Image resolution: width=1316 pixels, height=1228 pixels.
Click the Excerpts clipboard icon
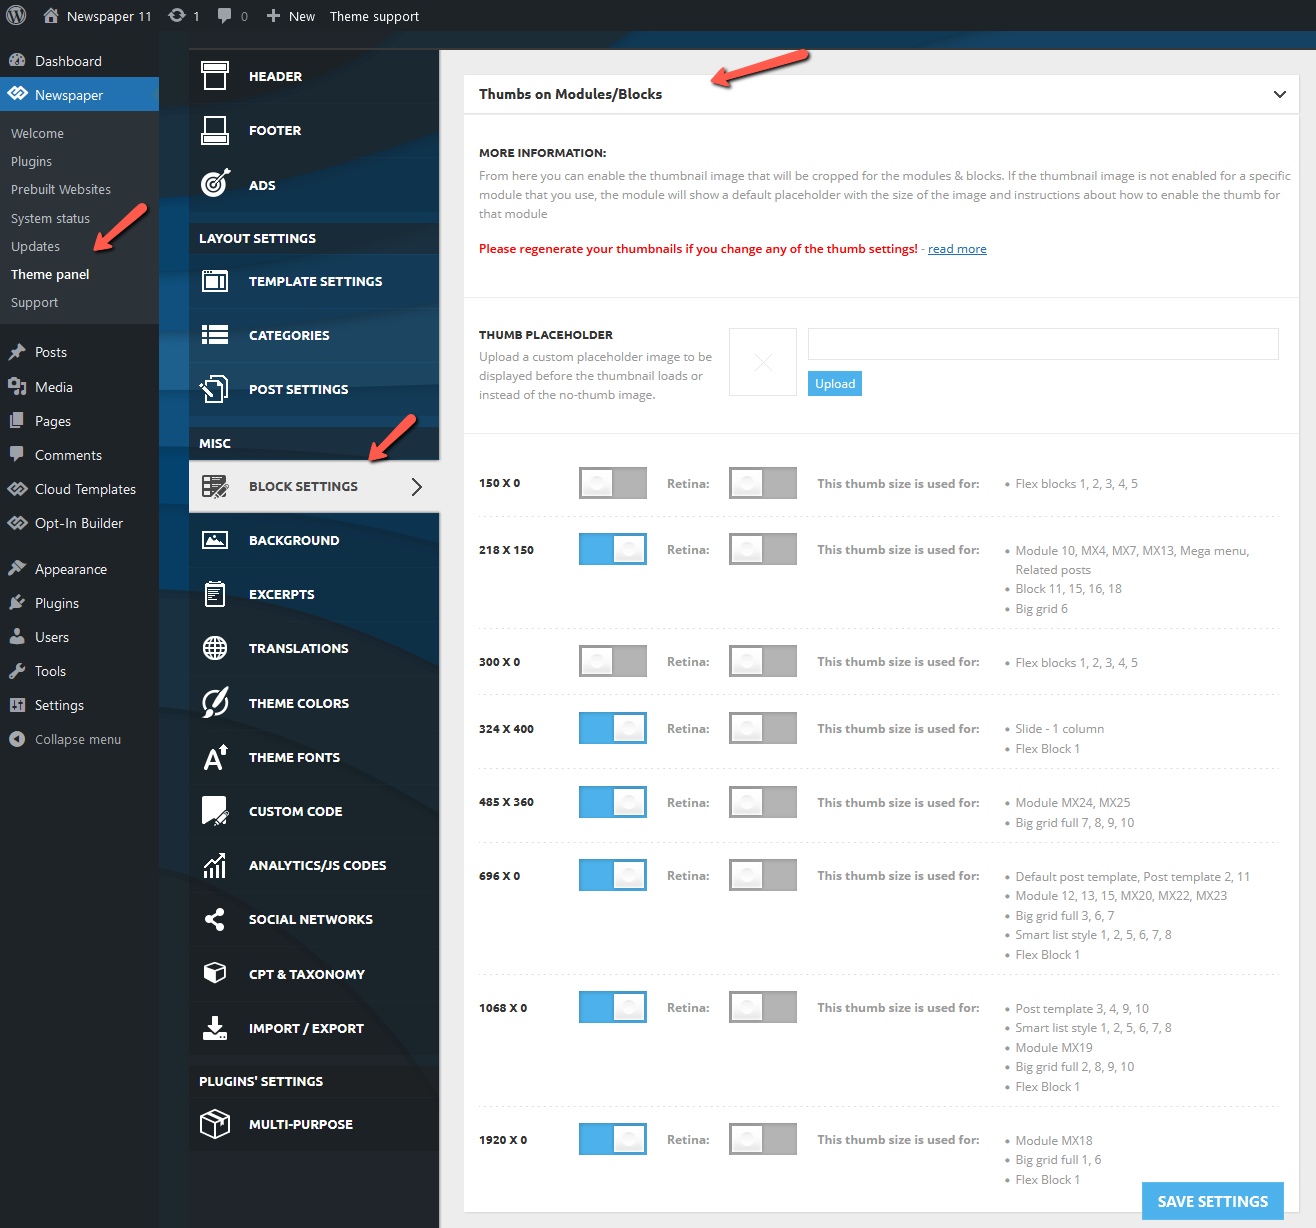pos(215,594)
